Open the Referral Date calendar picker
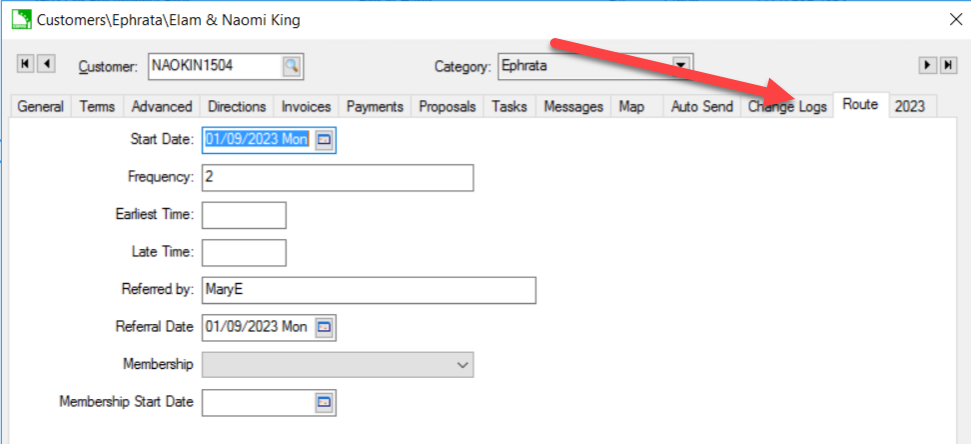Screen dimensions: 971x444 point(324,327)
